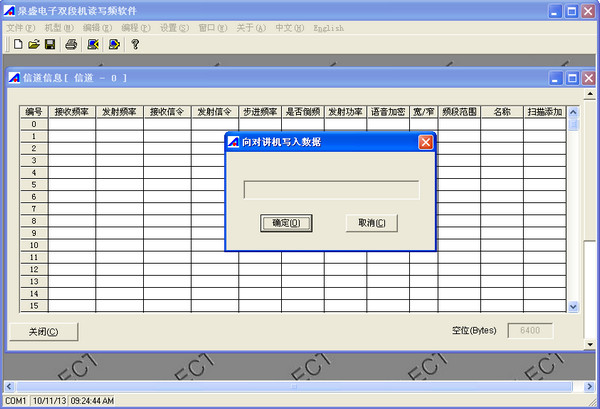Click the 是否倒频 column header
Image resolution: width=600 pixels, height=409 pixels.
(303, 112)
